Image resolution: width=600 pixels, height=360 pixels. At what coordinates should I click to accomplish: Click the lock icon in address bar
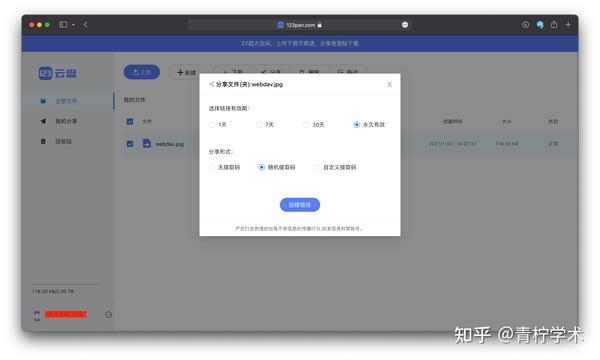coord(320,25)
